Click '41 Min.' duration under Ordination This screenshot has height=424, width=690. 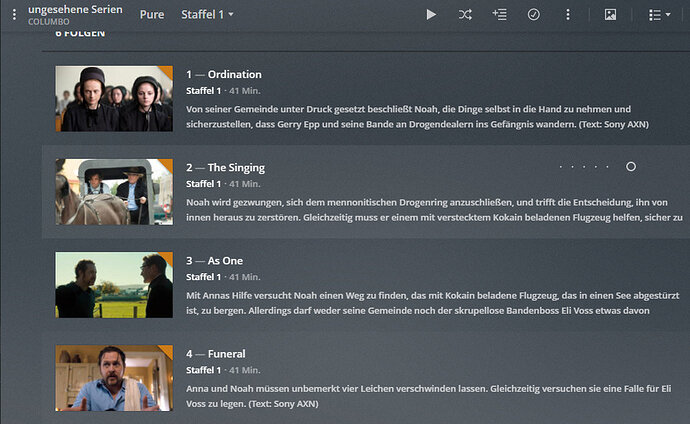point(245,91)
